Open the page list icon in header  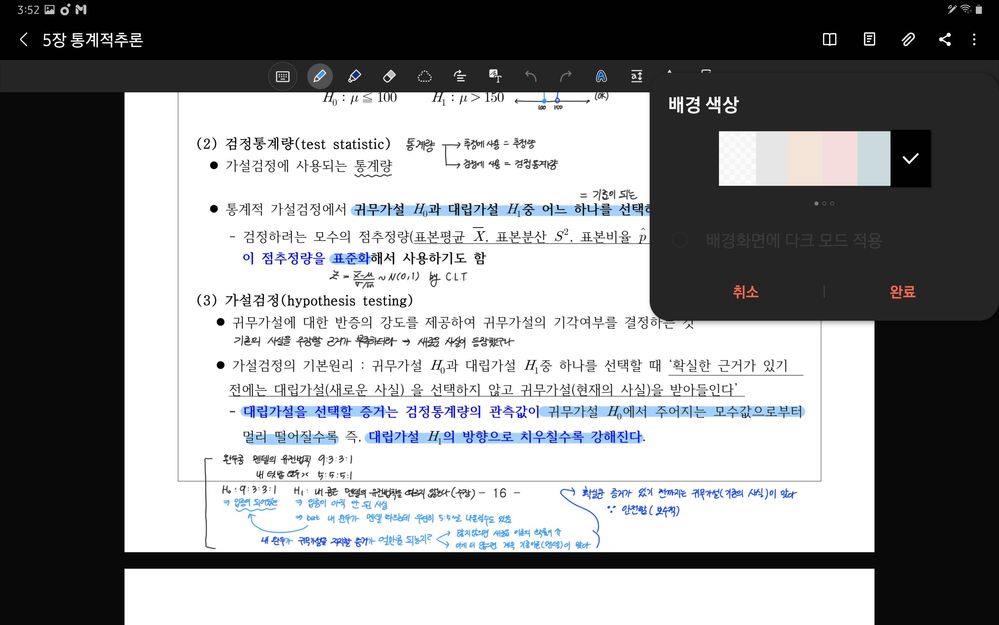click(x=869, y=40)
